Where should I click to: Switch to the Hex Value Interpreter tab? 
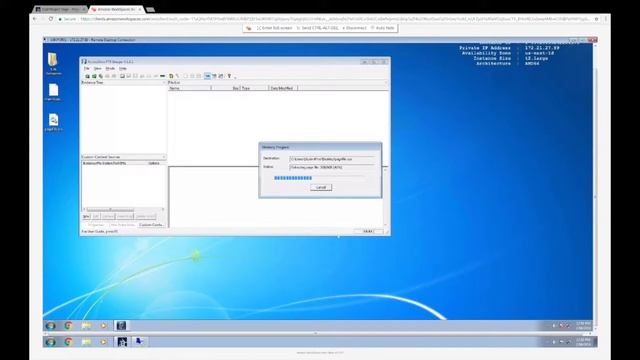coord(122,225)
